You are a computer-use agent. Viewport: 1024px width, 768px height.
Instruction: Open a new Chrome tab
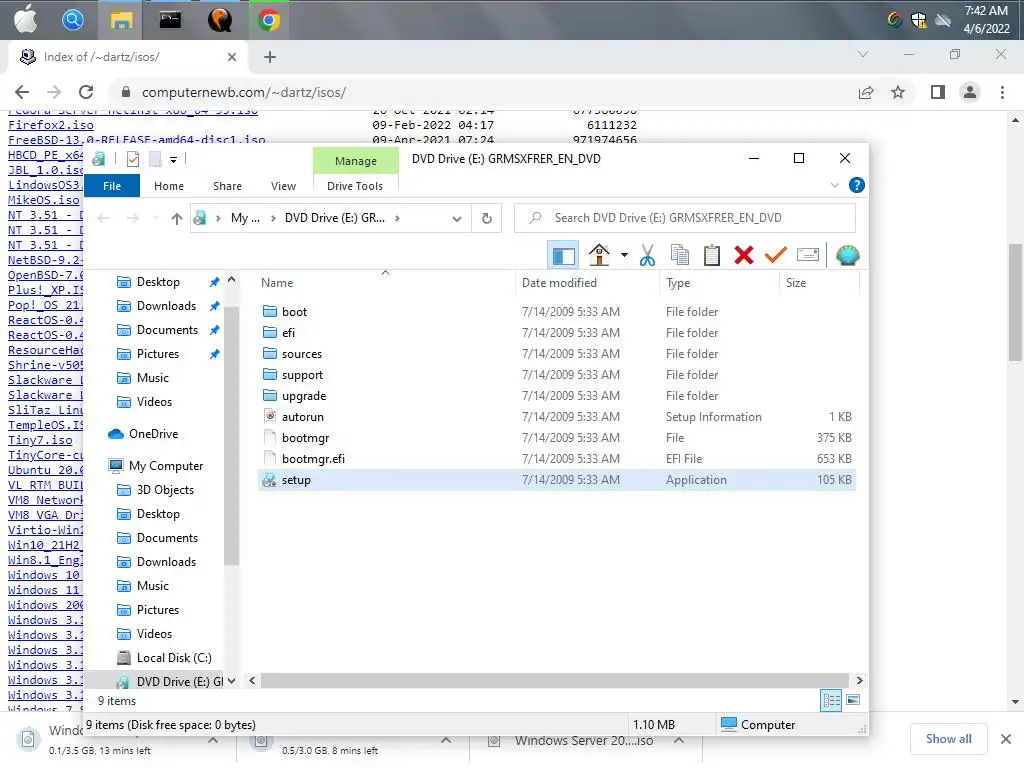[270, 57]
